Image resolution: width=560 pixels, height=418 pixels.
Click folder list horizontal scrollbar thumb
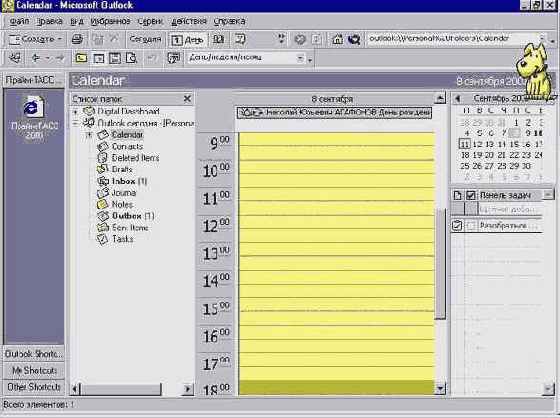click(120, 389)
